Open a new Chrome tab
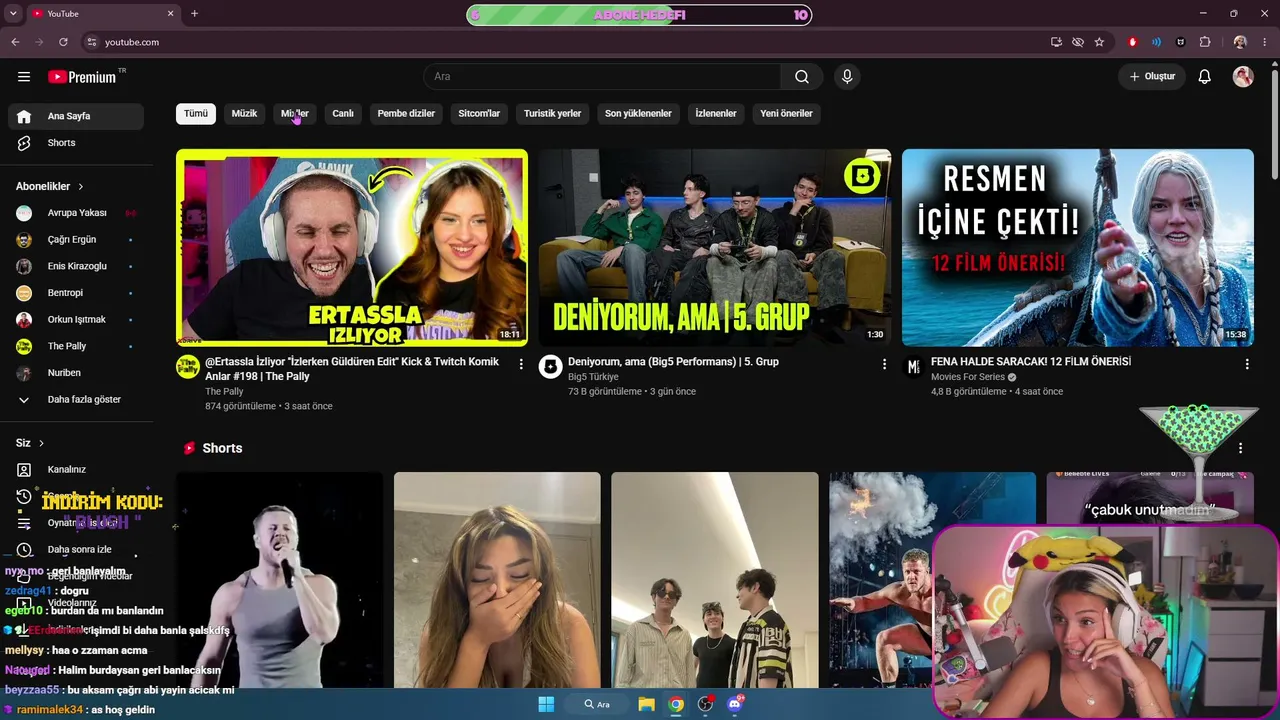The height and width of the screenshot is (720, 1280). click(194, 13)
